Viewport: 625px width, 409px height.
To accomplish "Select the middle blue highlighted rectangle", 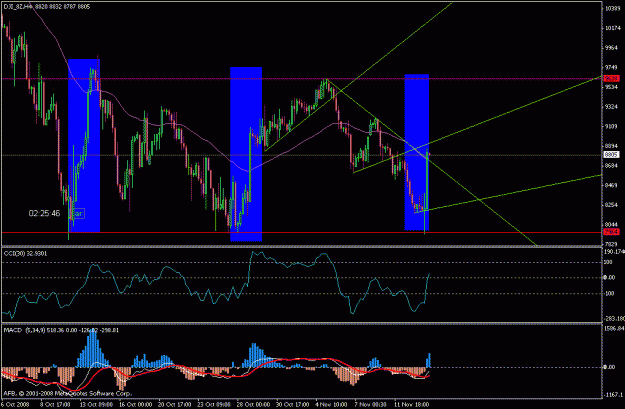I will point(246,154).
